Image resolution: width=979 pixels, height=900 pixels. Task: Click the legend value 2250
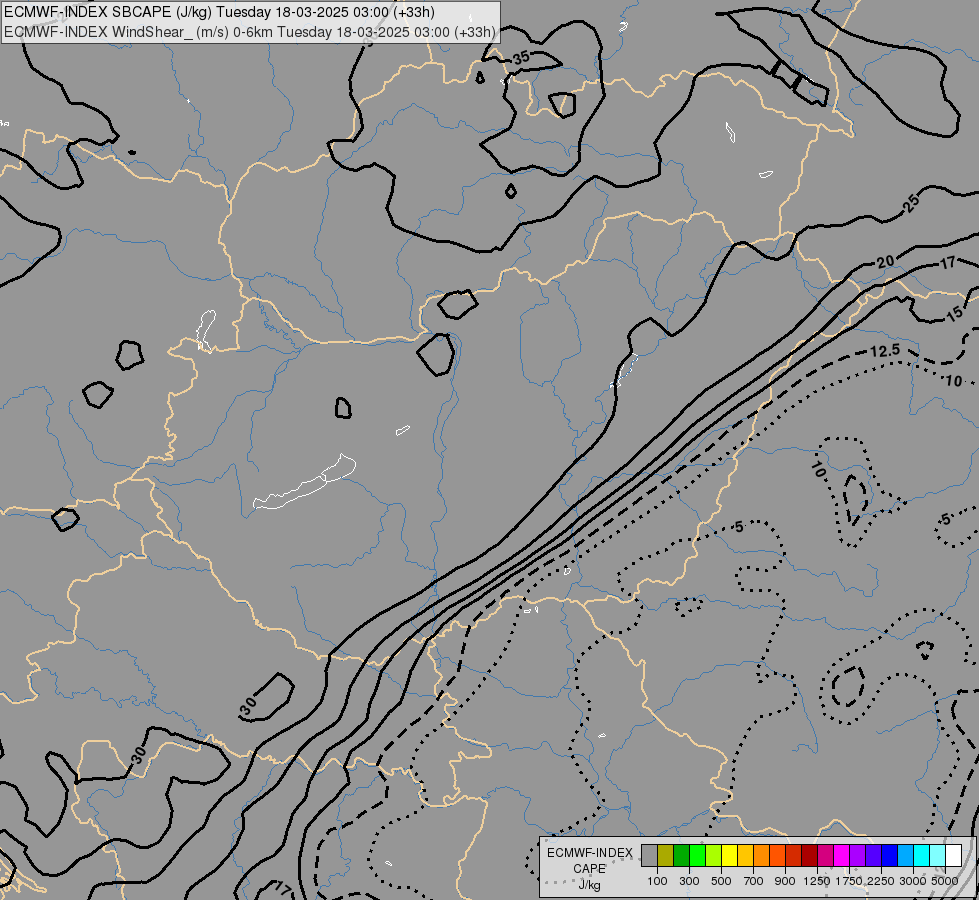(881, 881)
